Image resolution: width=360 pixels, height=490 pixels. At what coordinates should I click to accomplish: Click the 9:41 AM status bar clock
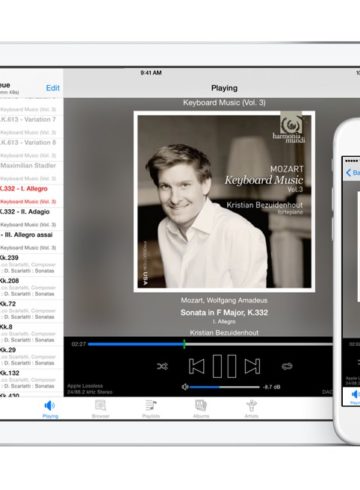[x=151, y=73]
